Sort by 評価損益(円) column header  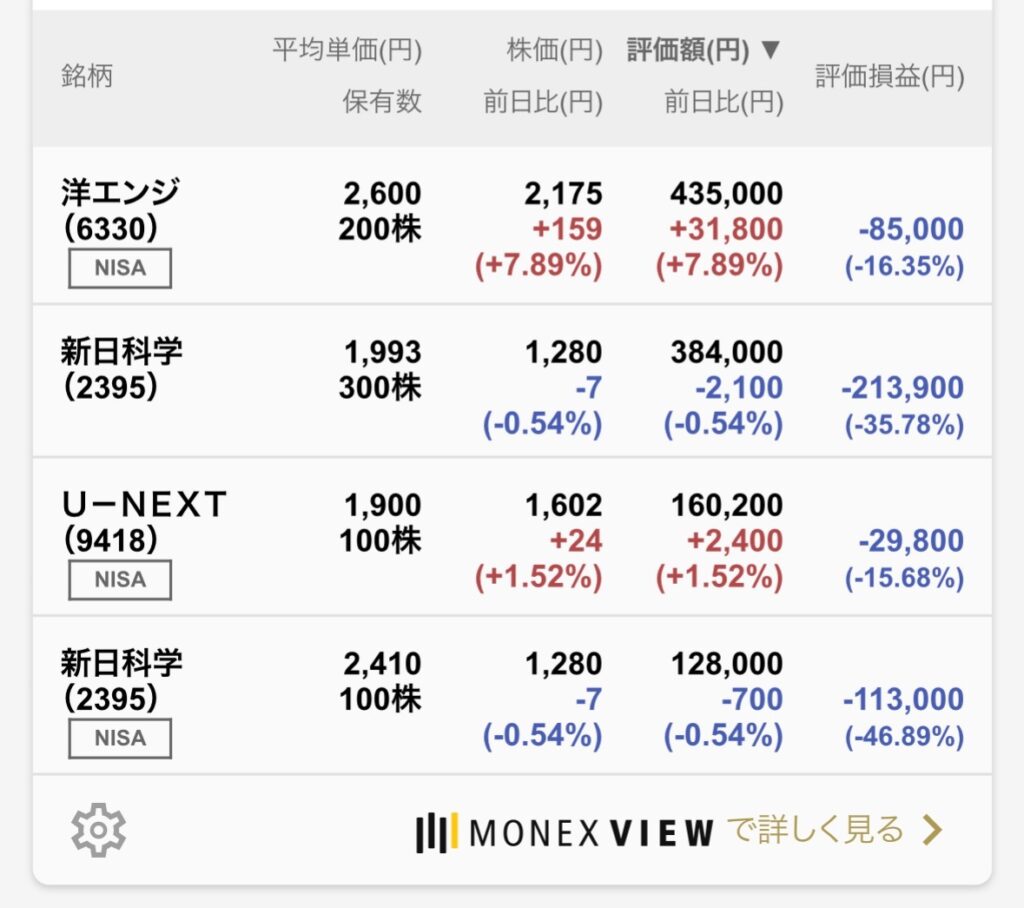point(889,76)
